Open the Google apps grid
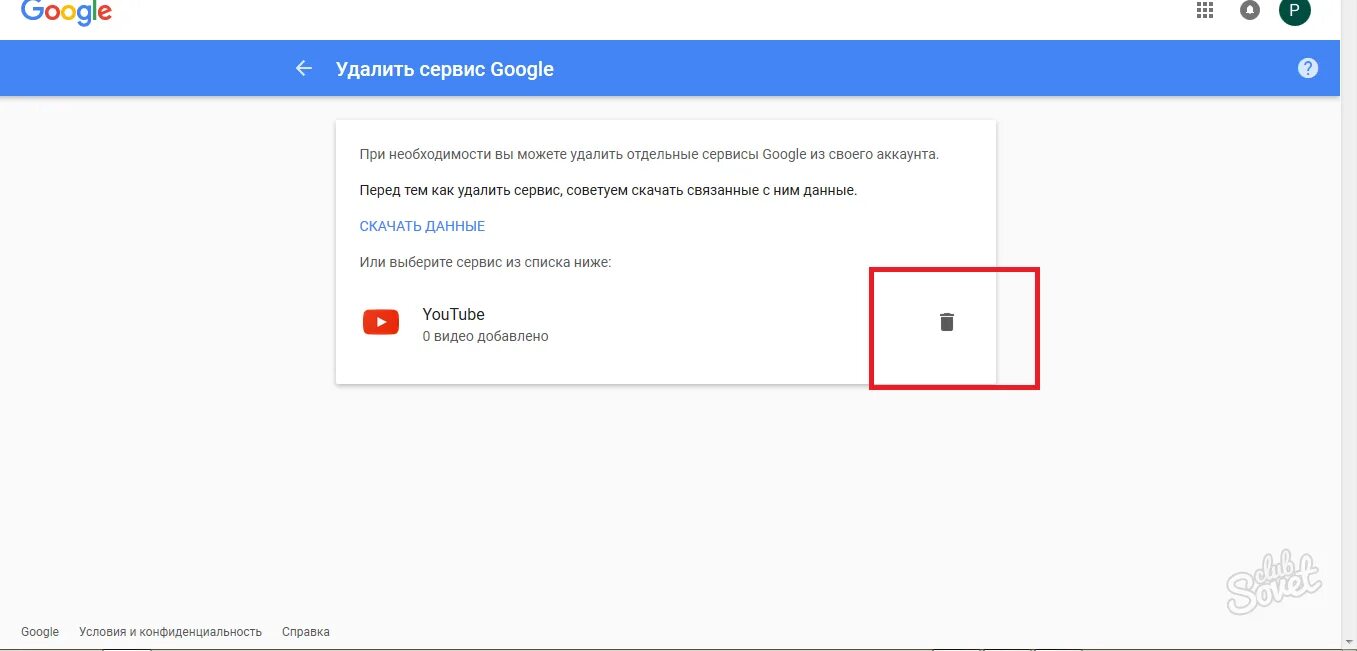The image size is (1357, 651). coord(1205,10)
